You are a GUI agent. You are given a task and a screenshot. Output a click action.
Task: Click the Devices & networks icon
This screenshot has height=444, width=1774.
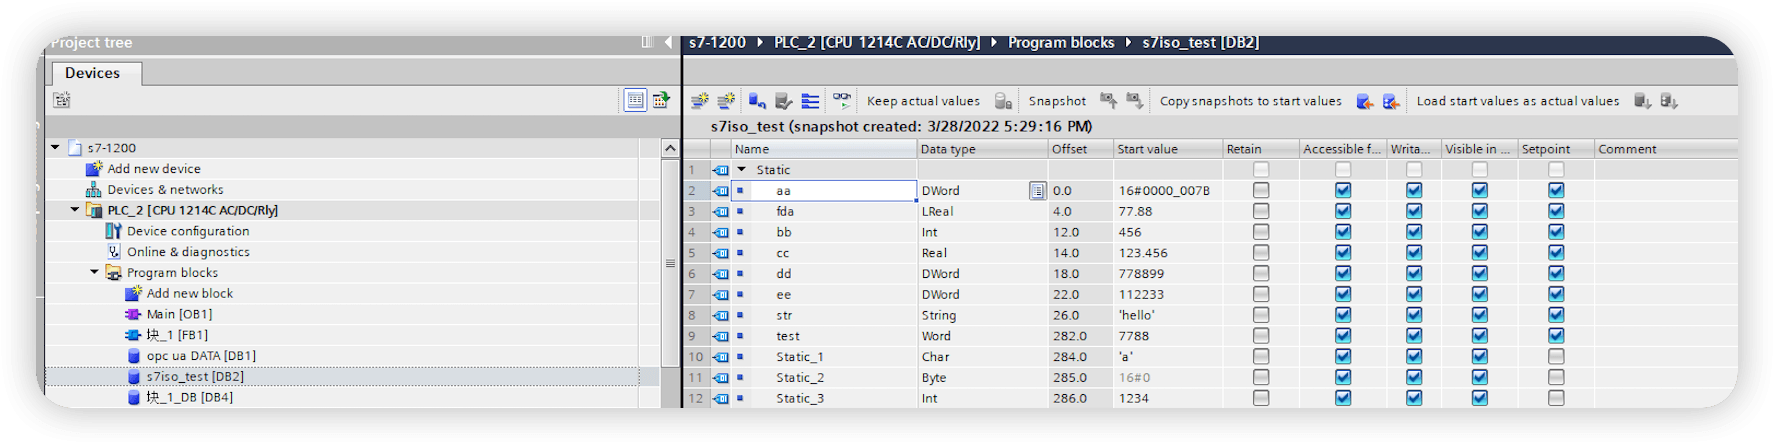pyautogui.click(x=94, y=190)
